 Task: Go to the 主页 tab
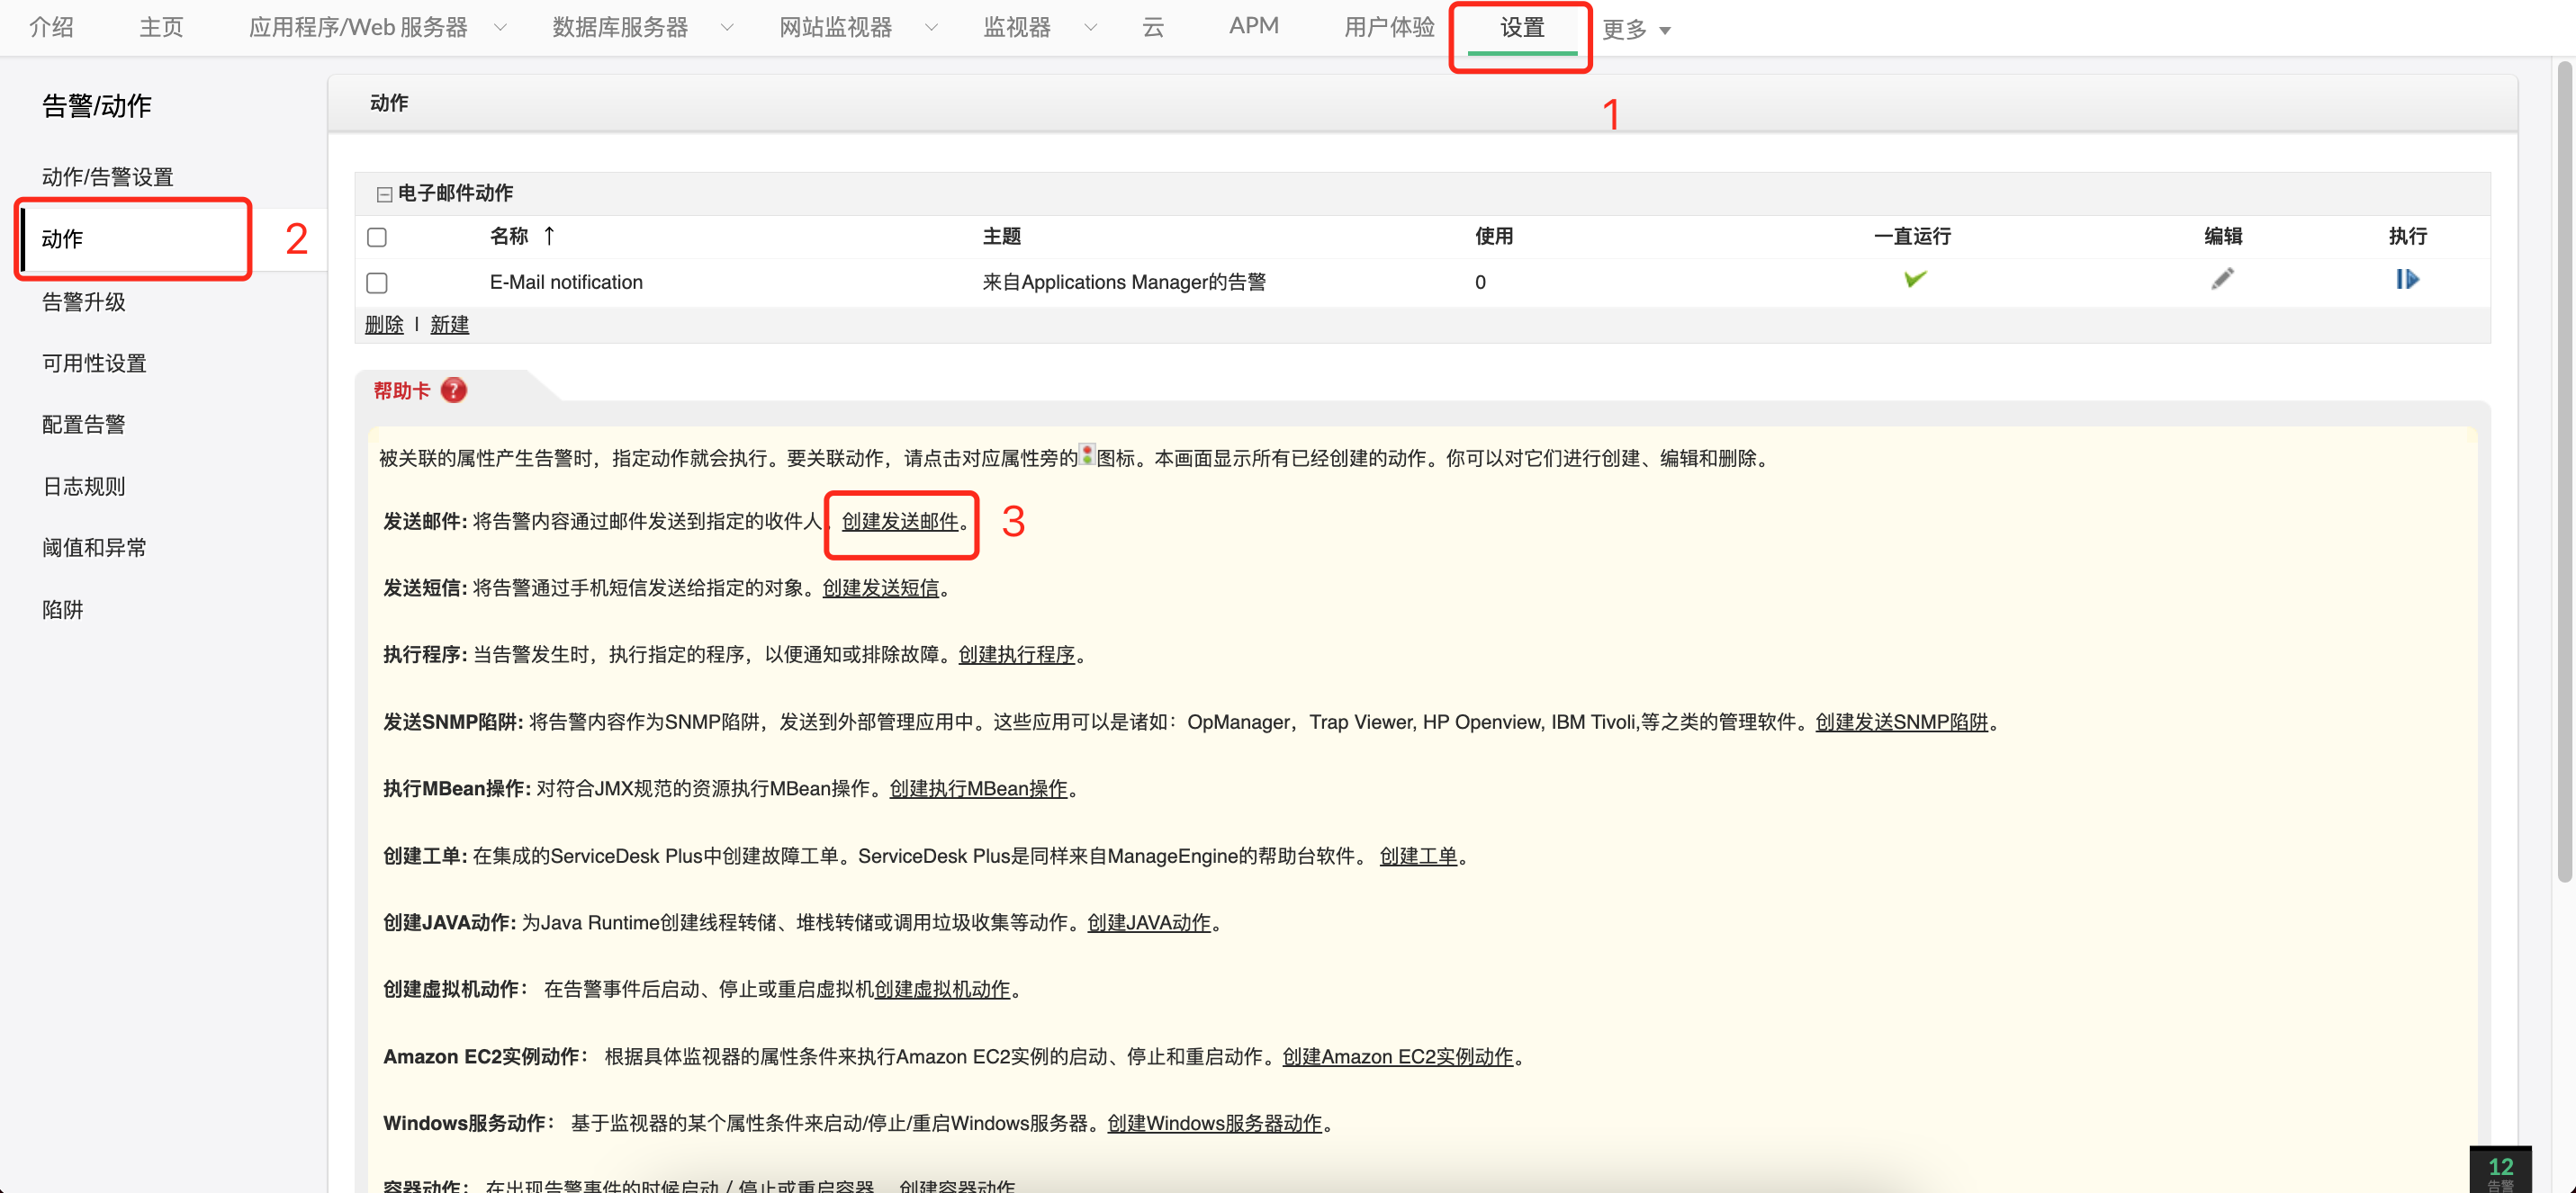(x=161, y=27)
